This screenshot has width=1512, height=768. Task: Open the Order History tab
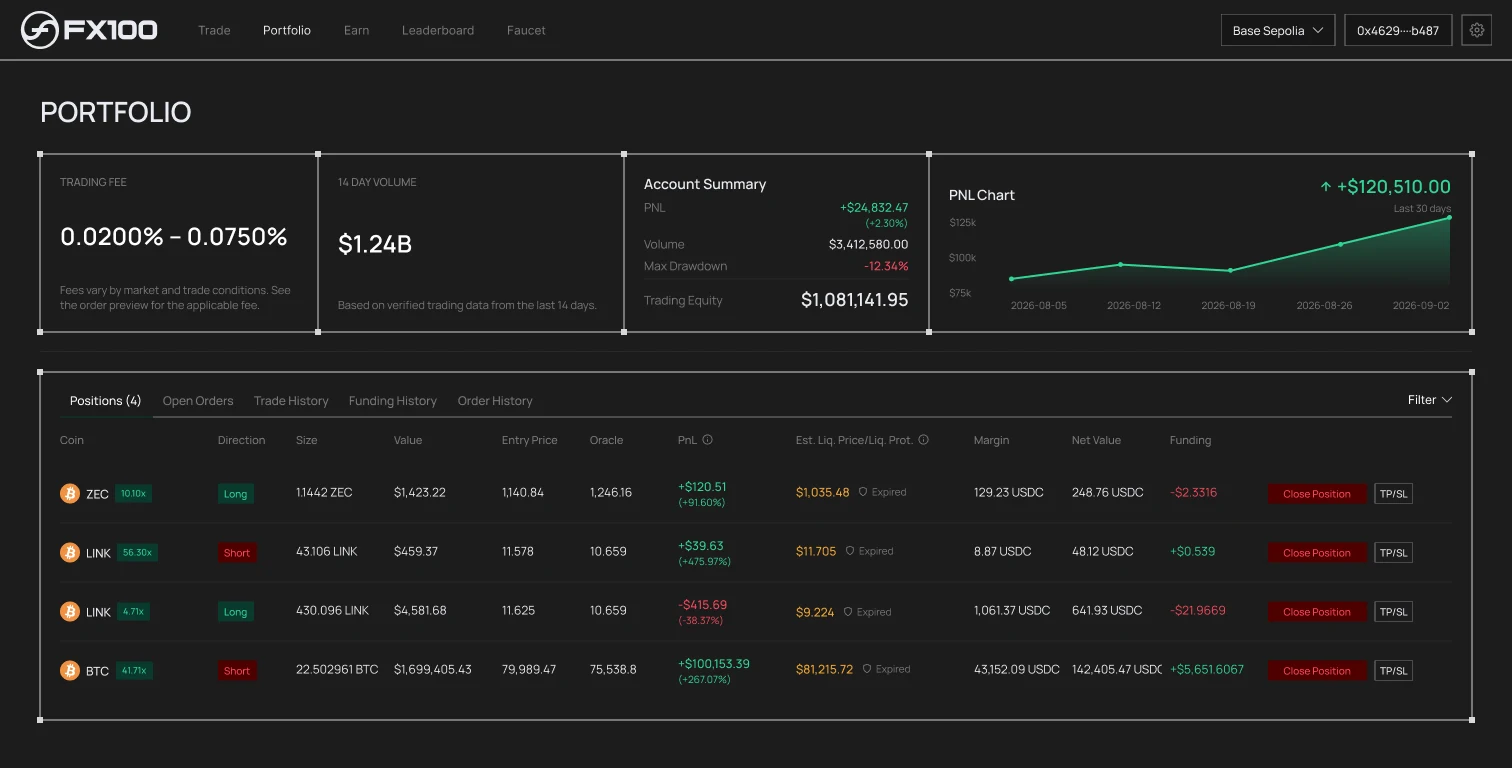pyautogui.click(x=495, y=401)
